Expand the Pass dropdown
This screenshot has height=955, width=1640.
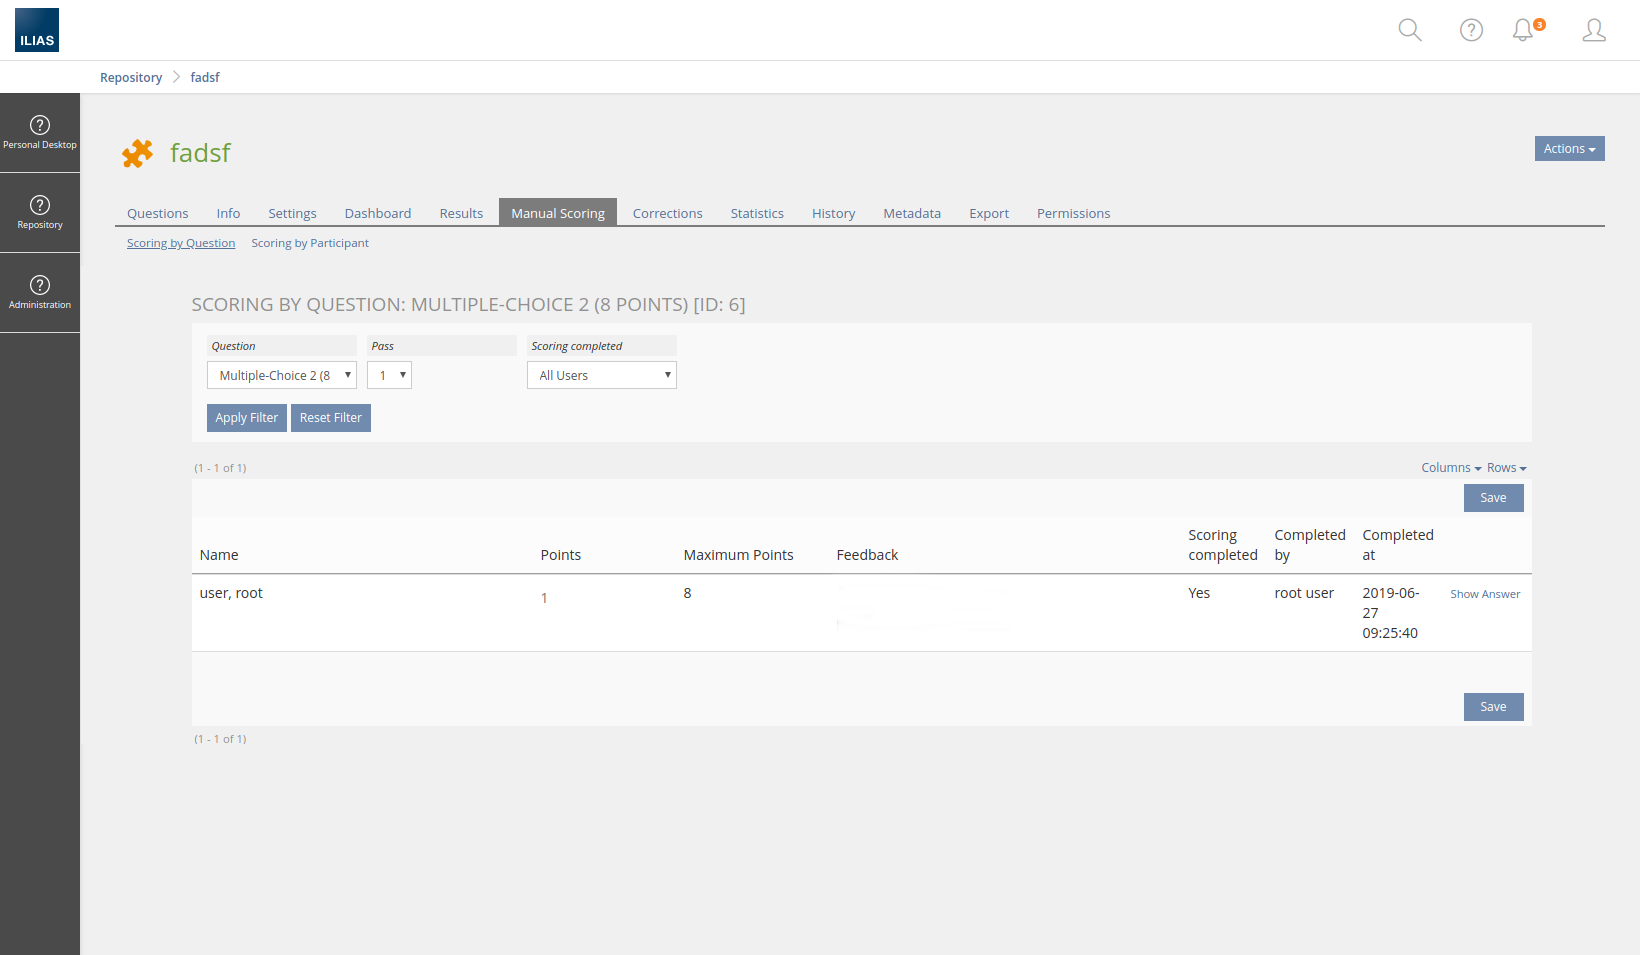click(x=389, y=375)
